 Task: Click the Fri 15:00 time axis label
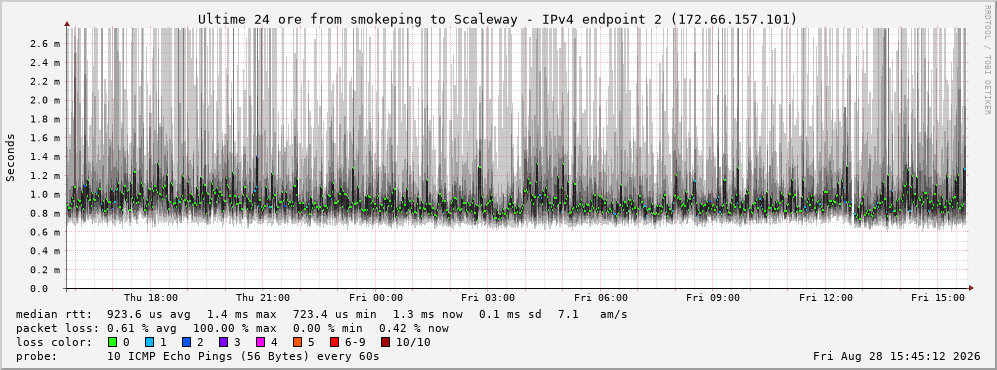938,298
